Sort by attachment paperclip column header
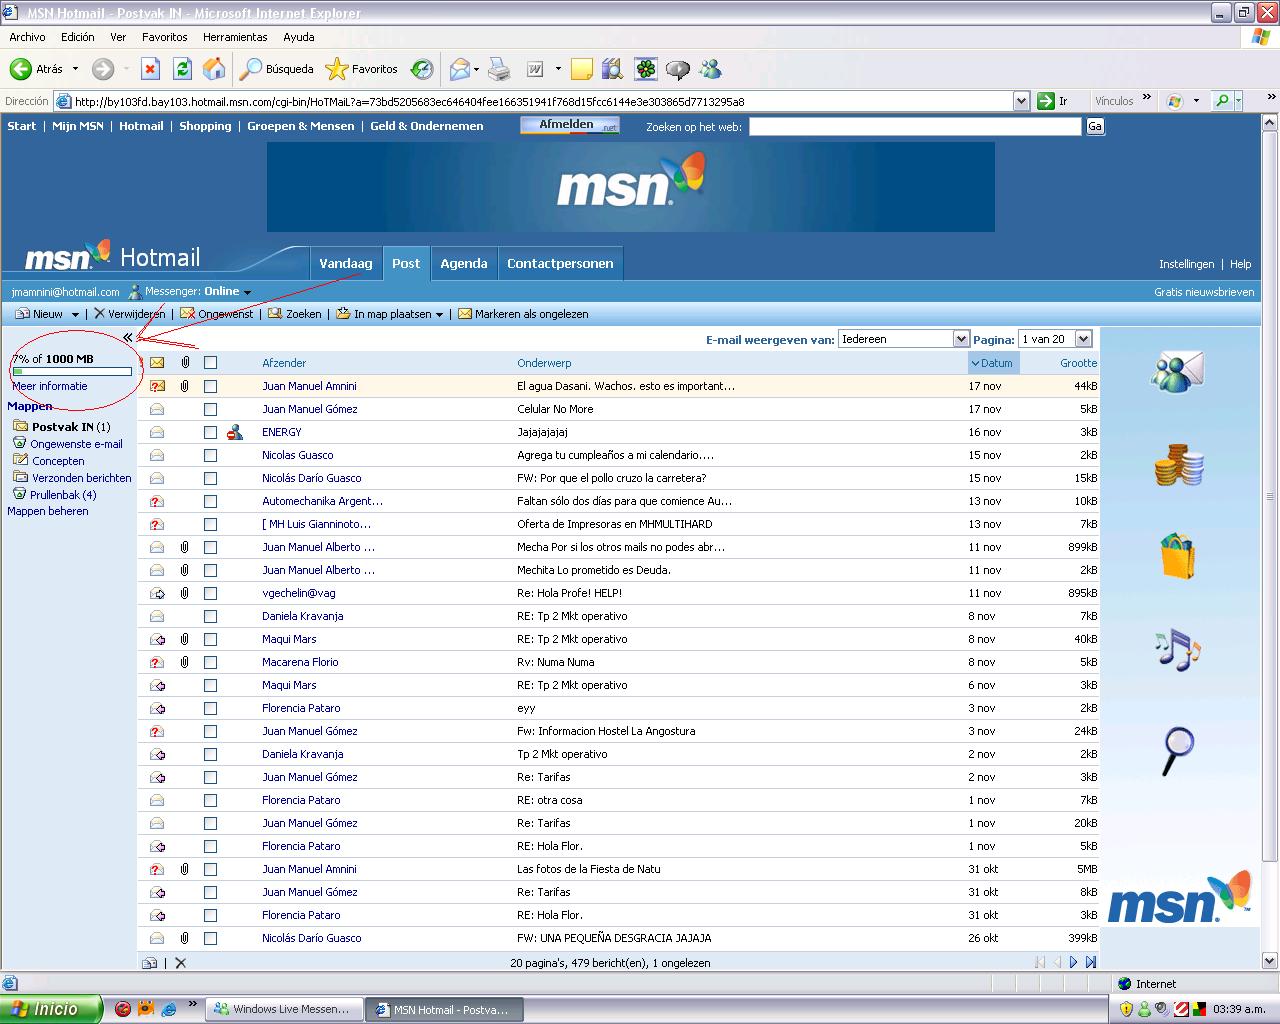Viewport: 1280px width, 1024px height. point(185,362)
